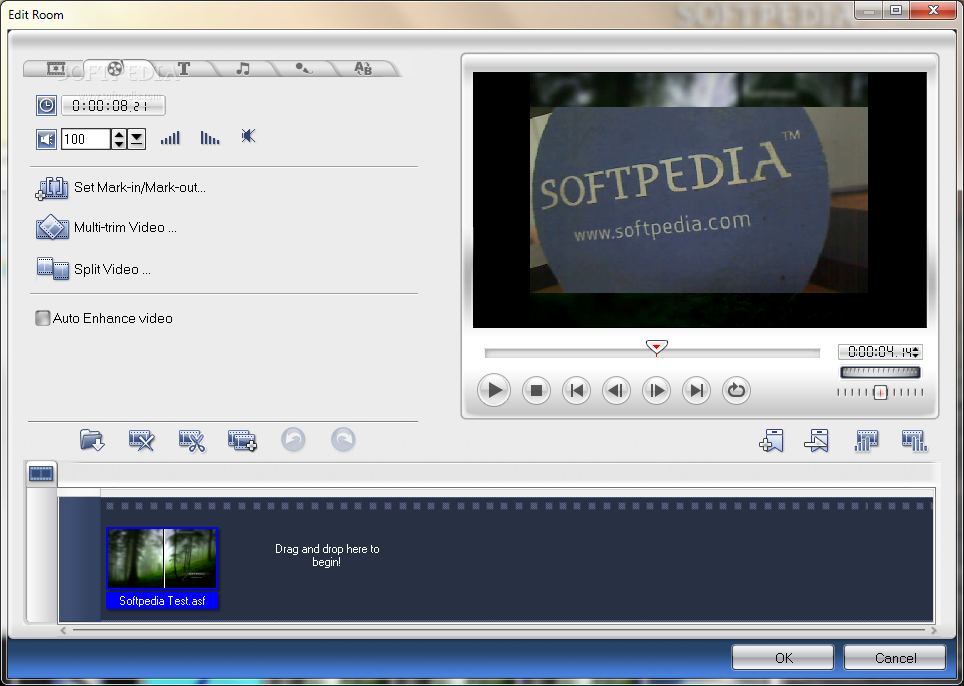Jump to the end of the clip
964x686 pixels.
click(x=697, y=390)
